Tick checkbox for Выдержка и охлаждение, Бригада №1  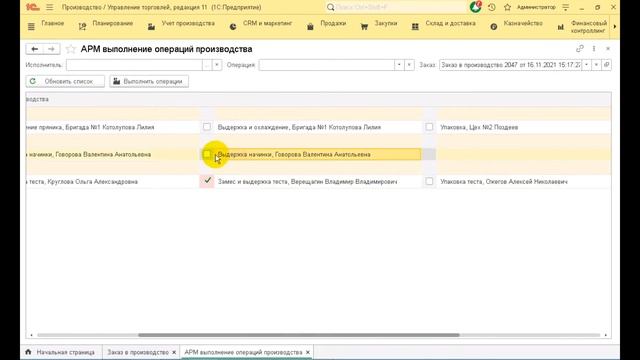click(x=207, y=127)
